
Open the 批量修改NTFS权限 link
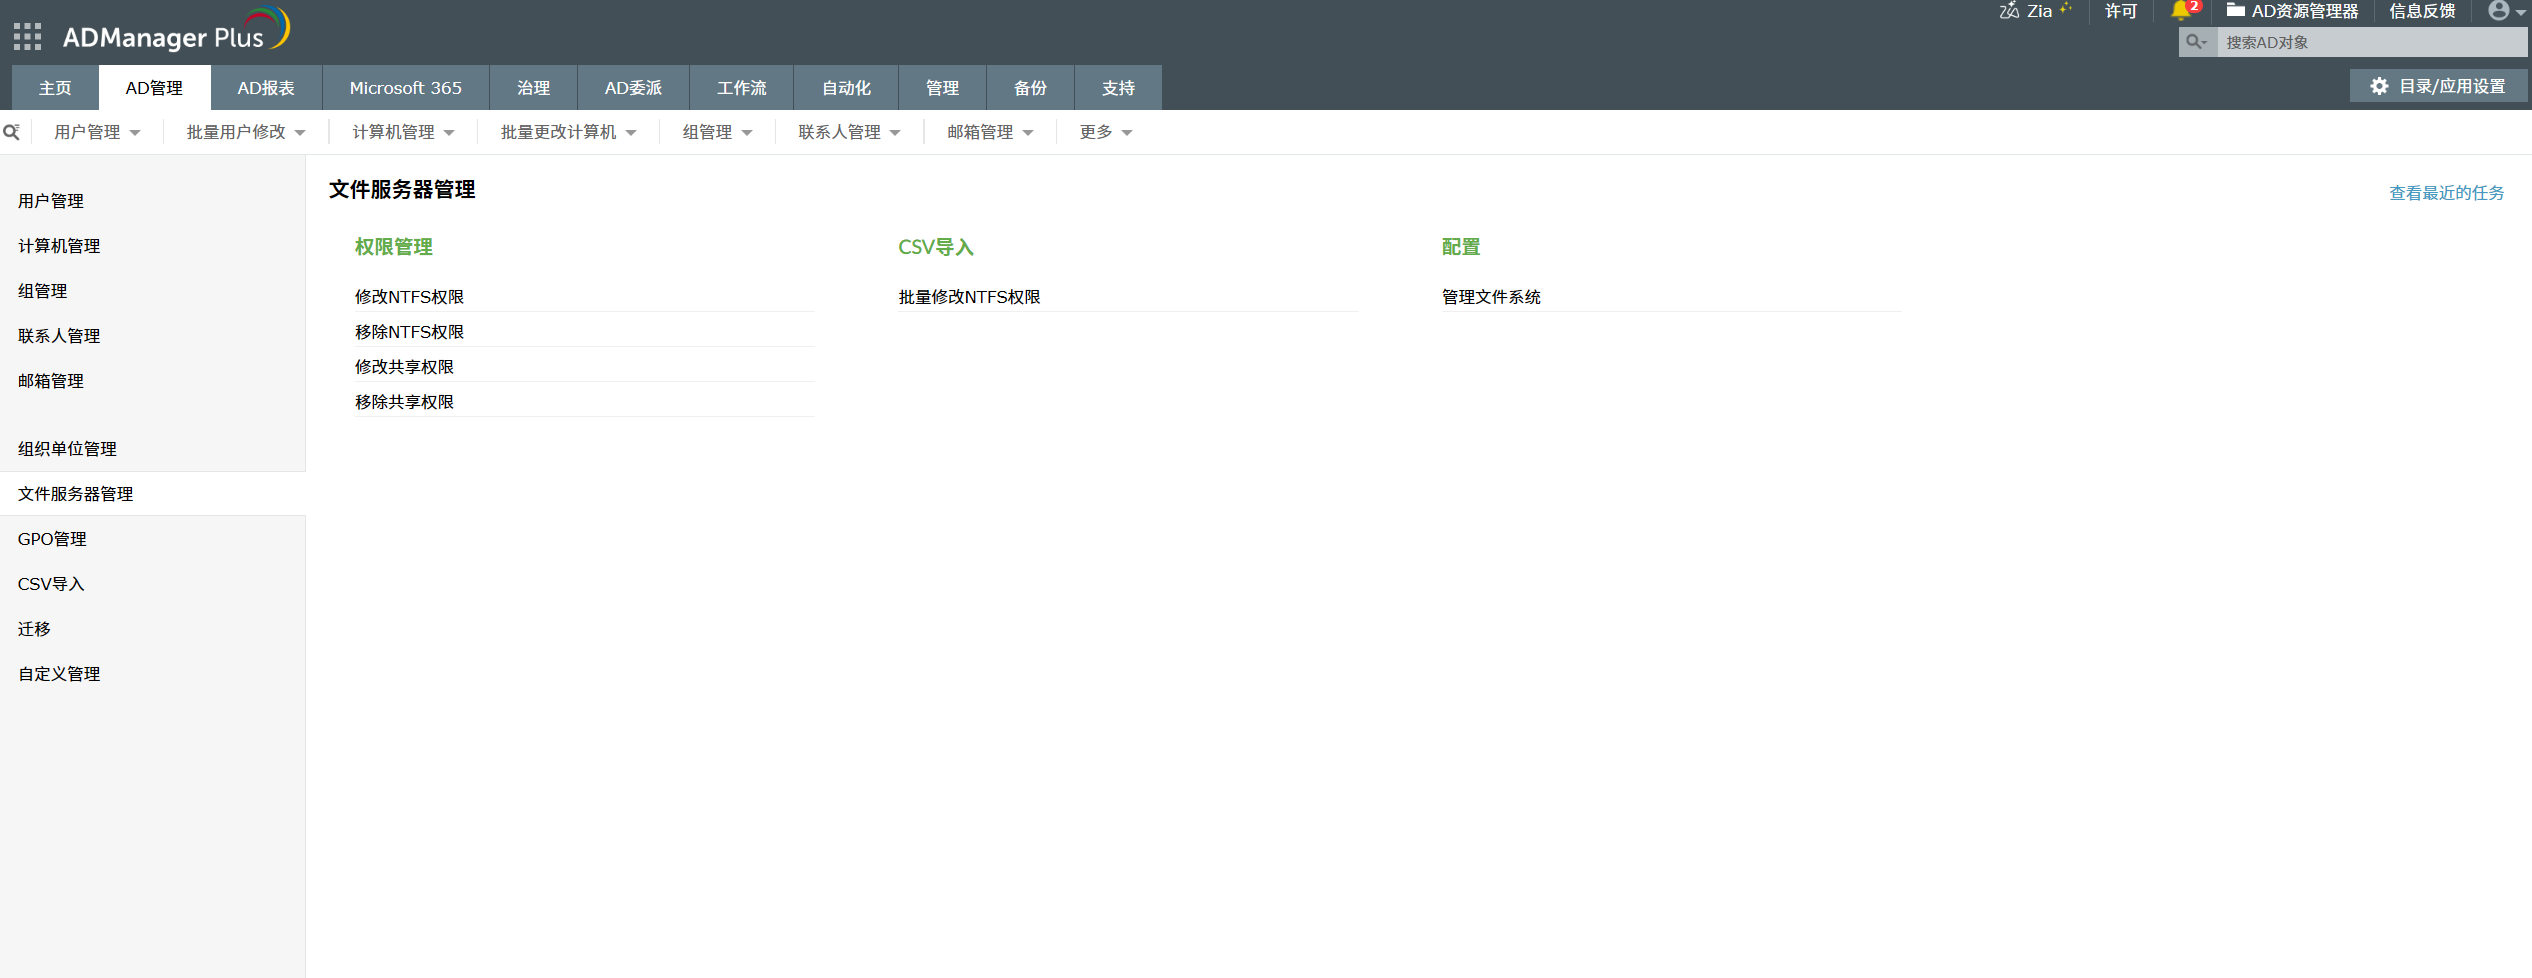[x=969, y=297]
